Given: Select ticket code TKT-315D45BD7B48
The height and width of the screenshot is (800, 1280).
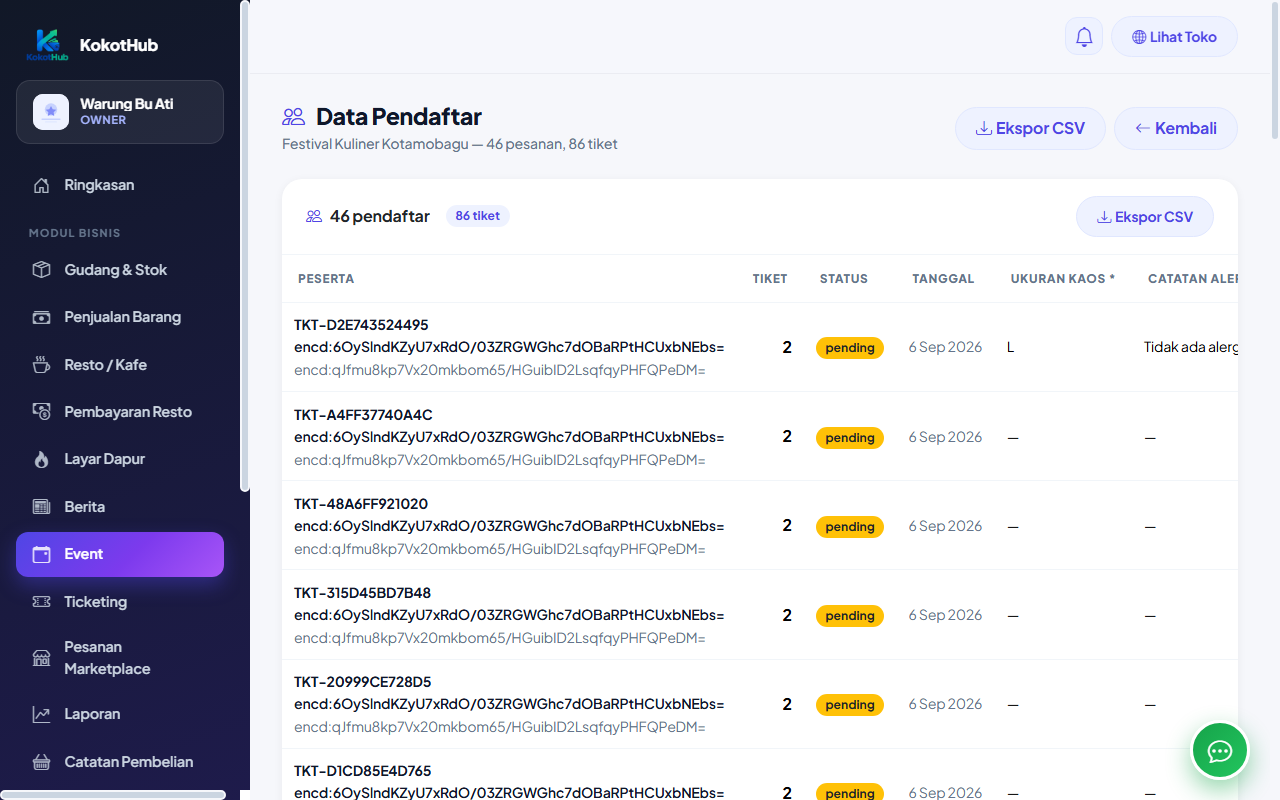Looking at the screenshot, I should [x=362, y=593].
